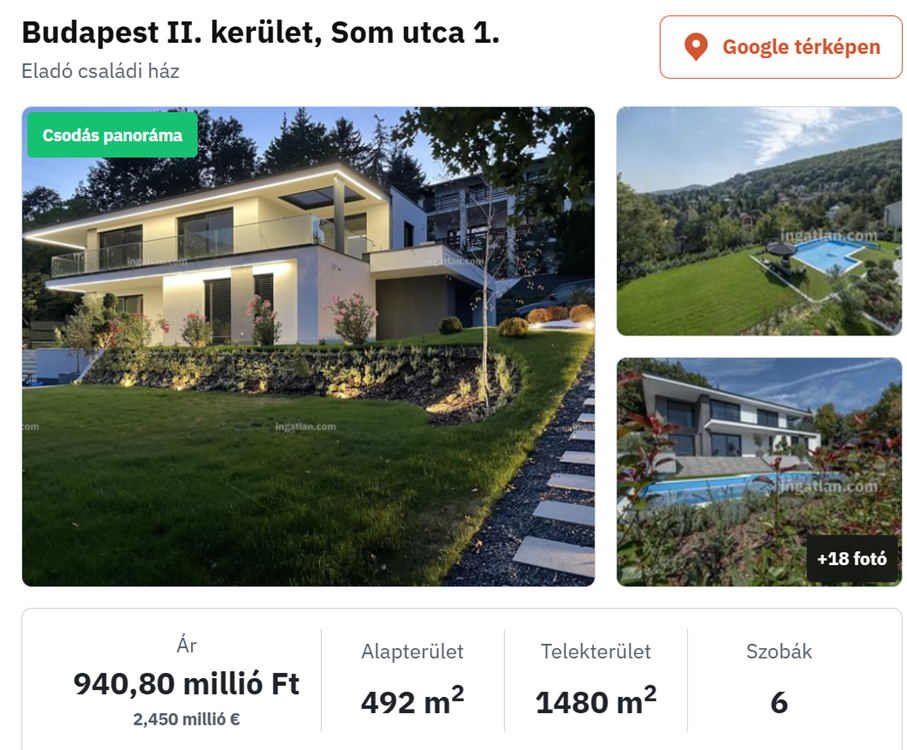Click the Ár label
The height and width of the screenshot is (750, 907).
click(186, 646)
